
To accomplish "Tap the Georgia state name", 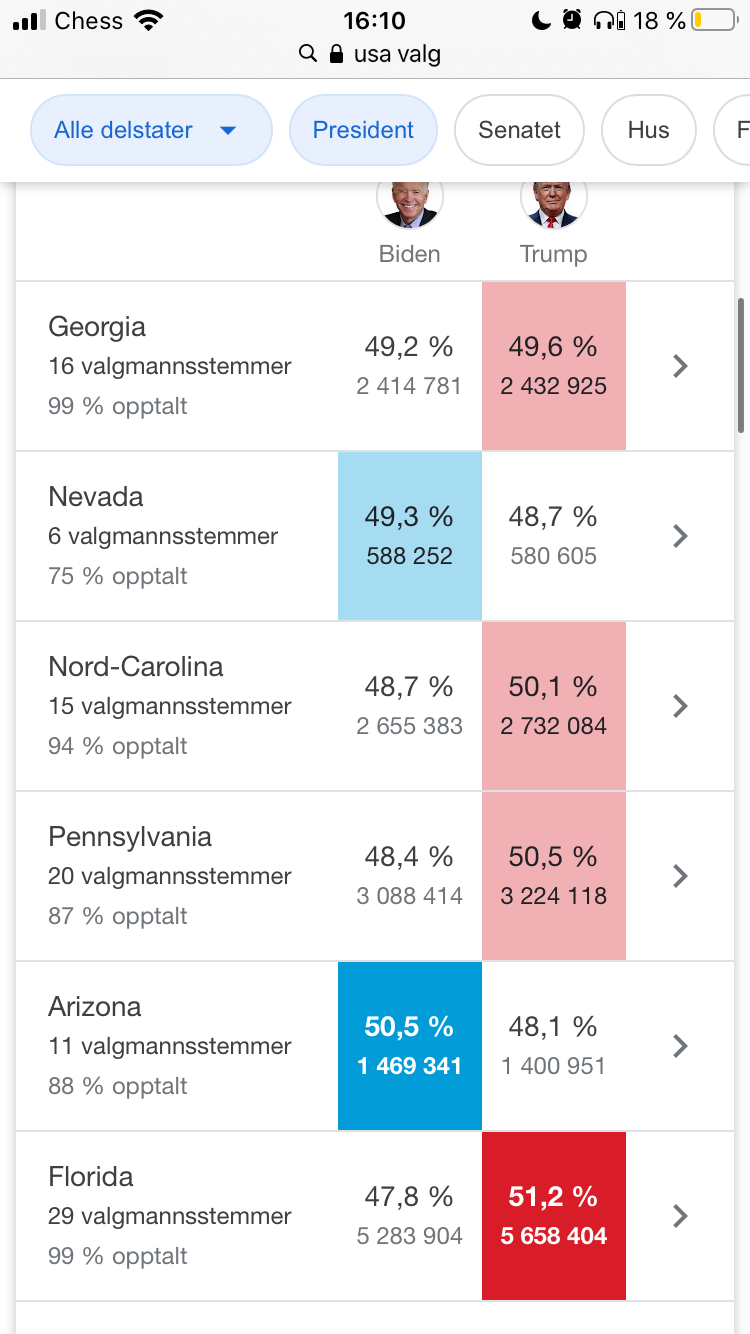I will tap(97, 327).
